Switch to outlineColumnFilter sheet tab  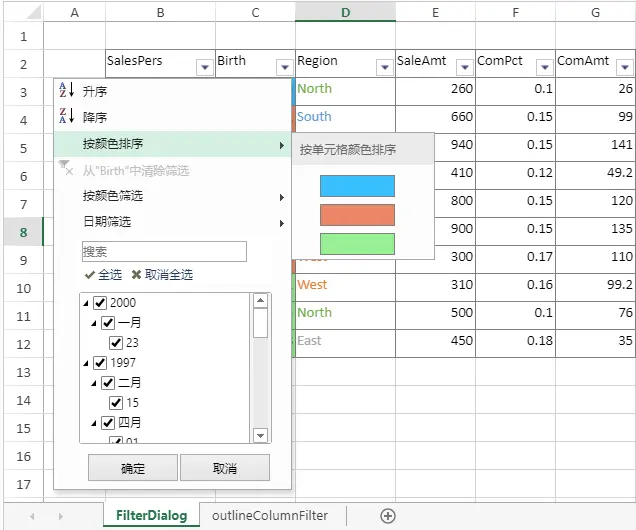pos(270,515)
